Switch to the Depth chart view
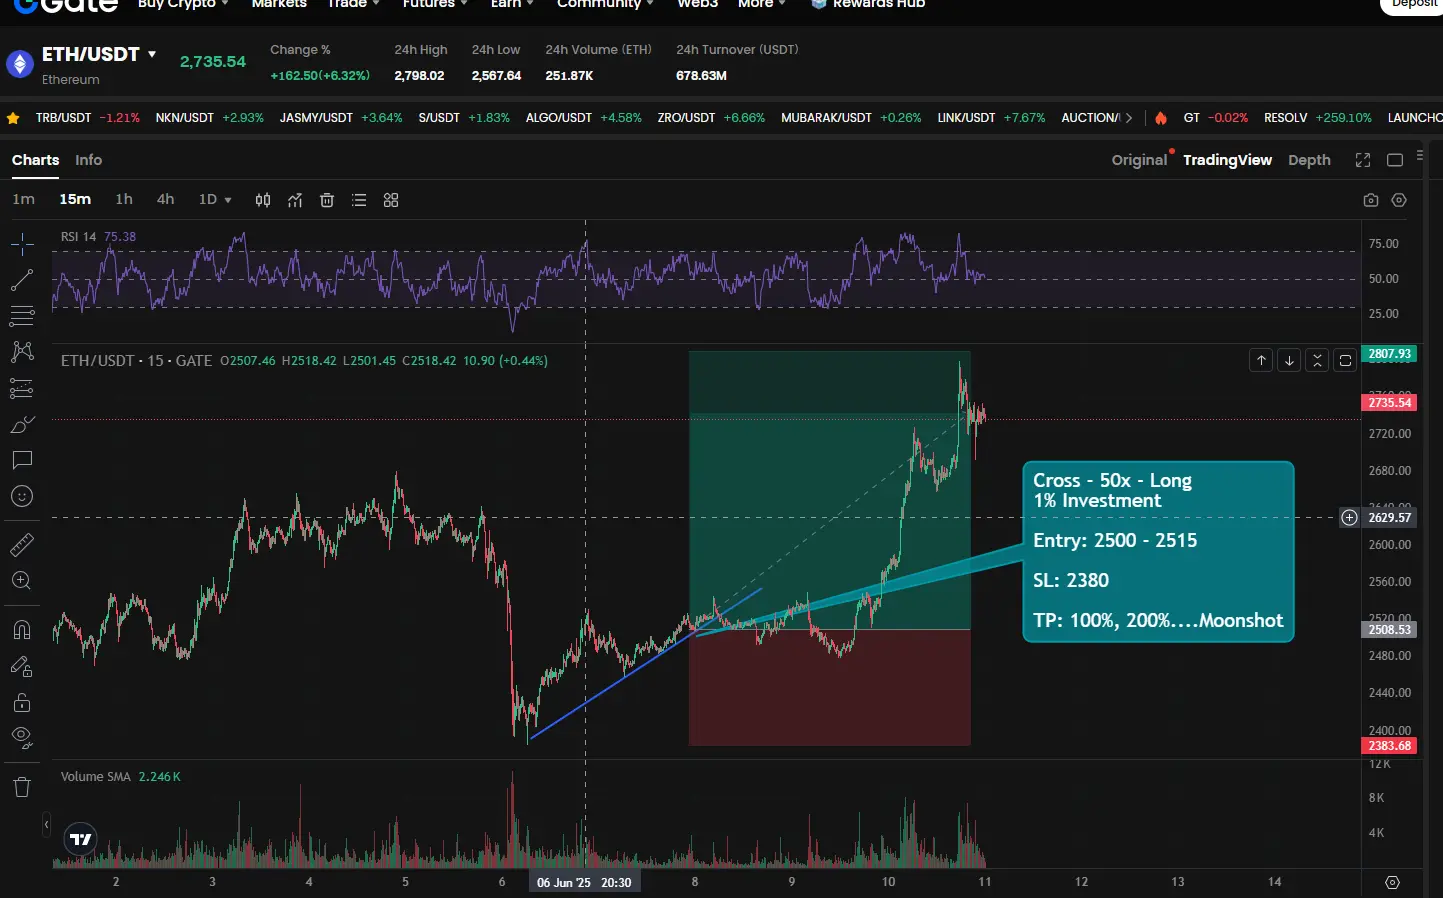Viewport: 1443px width, 898px height. pos(1309,160)
